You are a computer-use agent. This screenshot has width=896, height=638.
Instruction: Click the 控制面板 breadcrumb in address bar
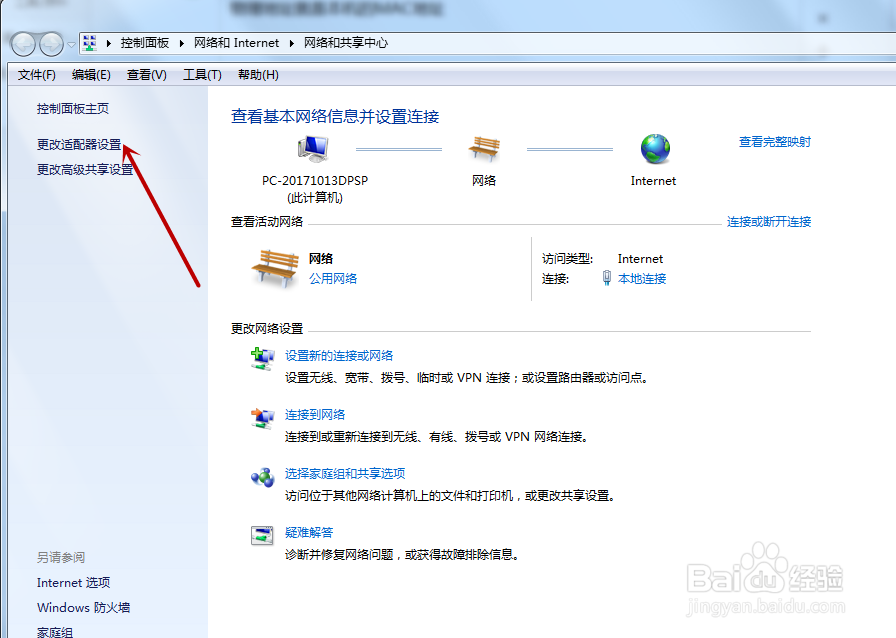[x=145, y=43]
